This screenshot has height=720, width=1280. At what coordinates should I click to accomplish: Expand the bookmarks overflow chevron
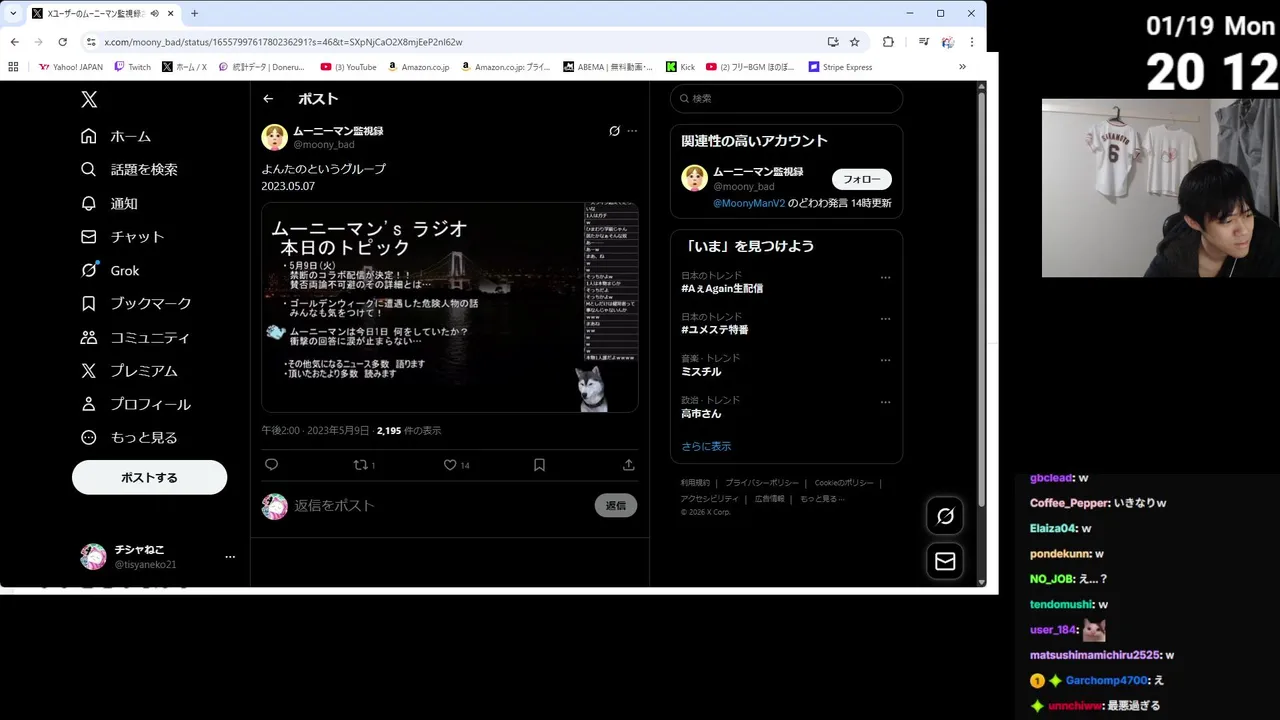point(963,67)
